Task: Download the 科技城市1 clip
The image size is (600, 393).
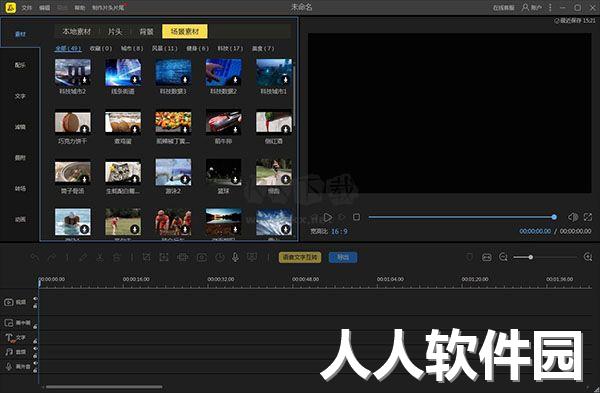Action: tap(285, 80)
